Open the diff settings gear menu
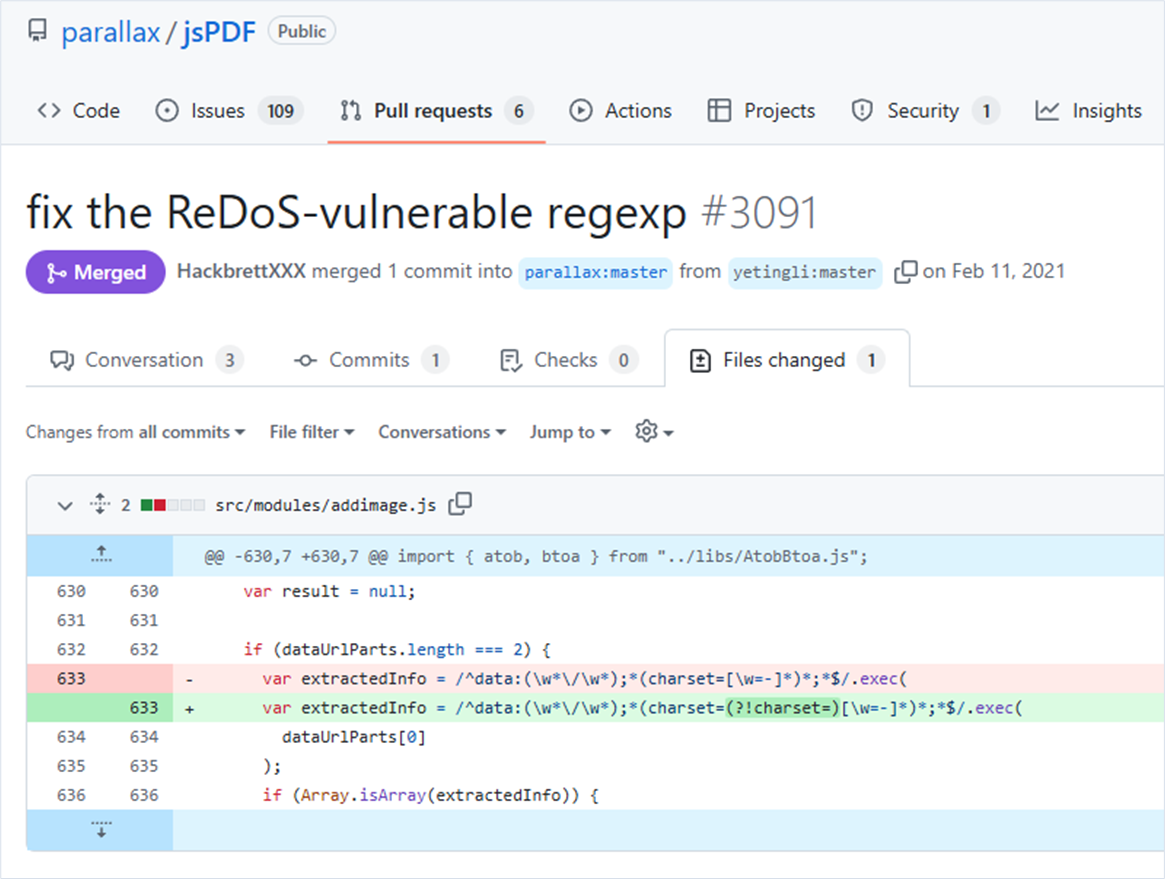Image resolution: width=1165 pixels, height=879 pixels. [654, 432]
